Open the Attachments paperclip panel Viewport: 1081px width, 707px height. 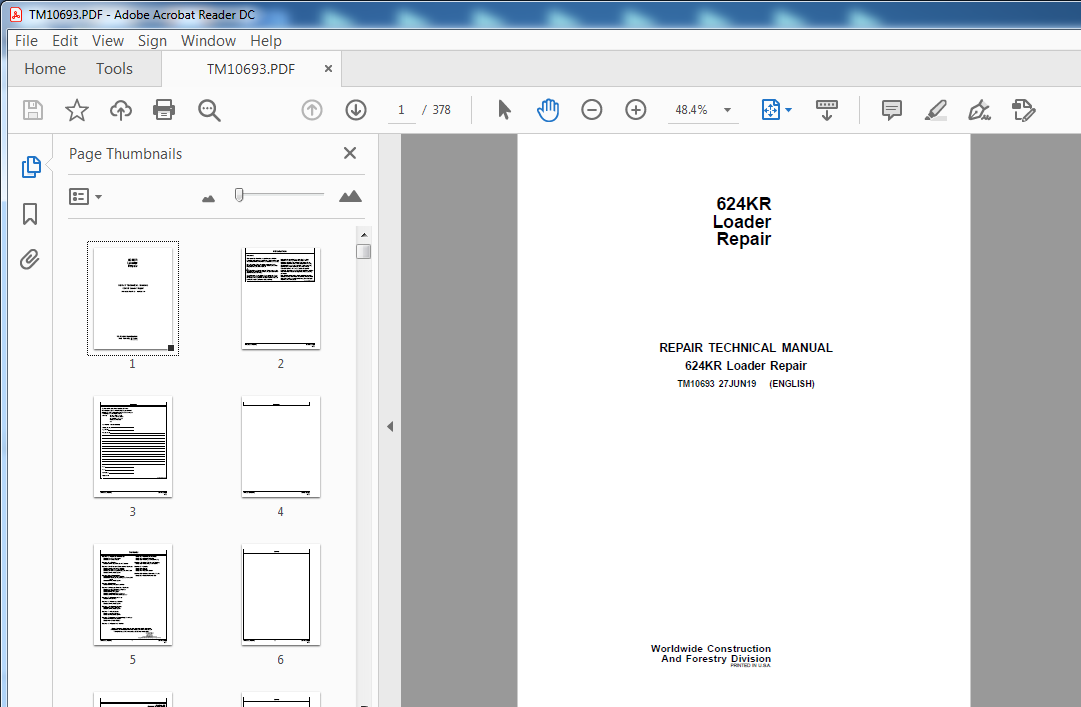[30, 260]
